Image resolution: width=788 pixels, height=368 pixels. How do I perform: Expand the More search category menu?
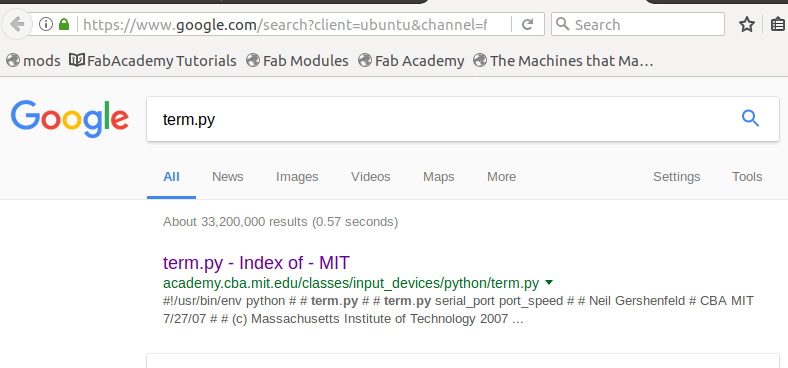pos(501,177)
